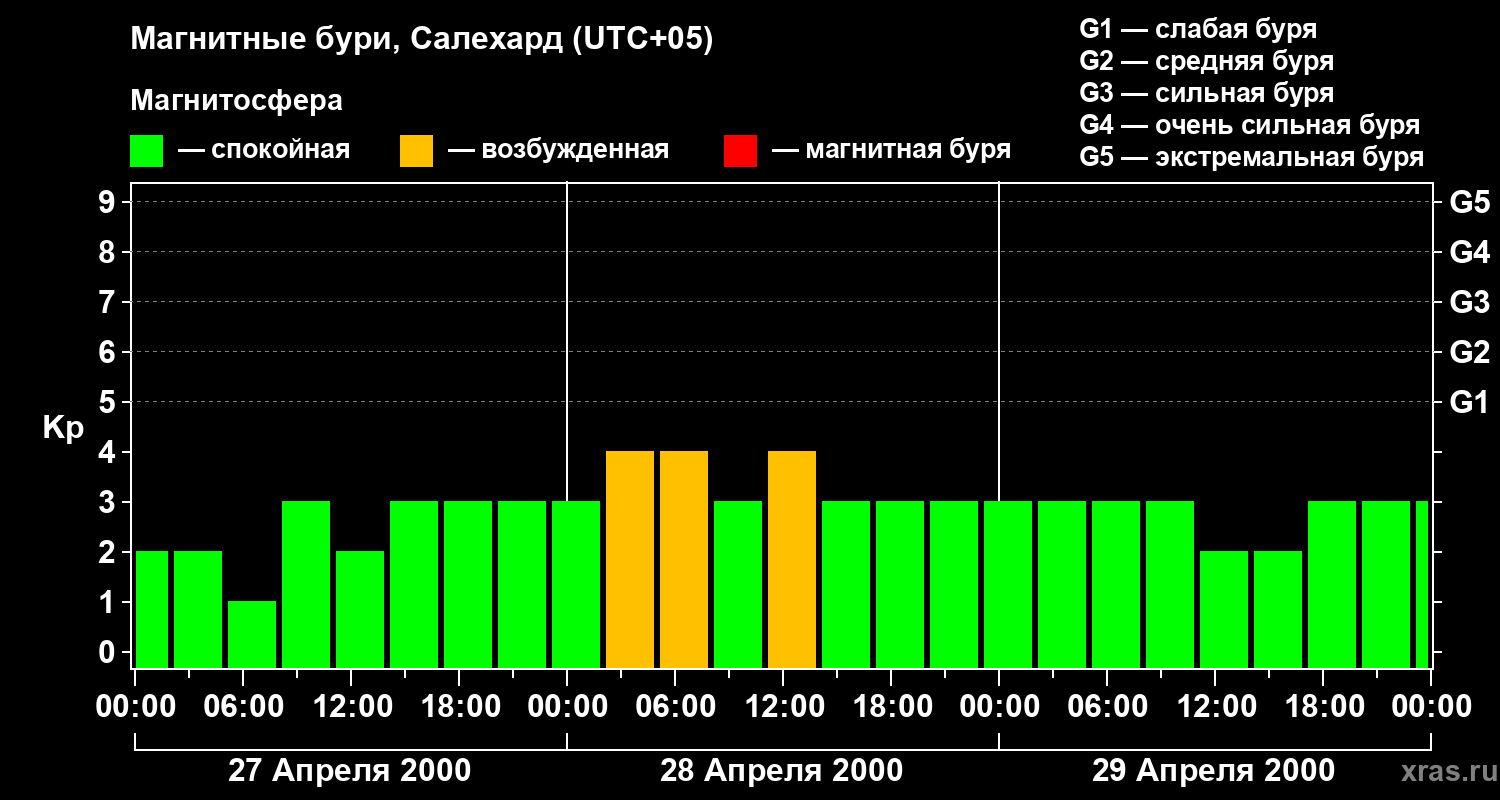Click the right-axis 'G4' label

pos(1469,252)
